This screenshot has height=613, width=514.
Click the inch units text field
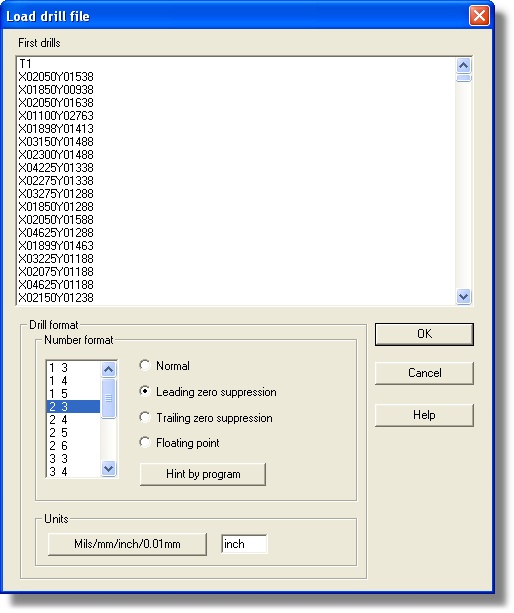244,544
